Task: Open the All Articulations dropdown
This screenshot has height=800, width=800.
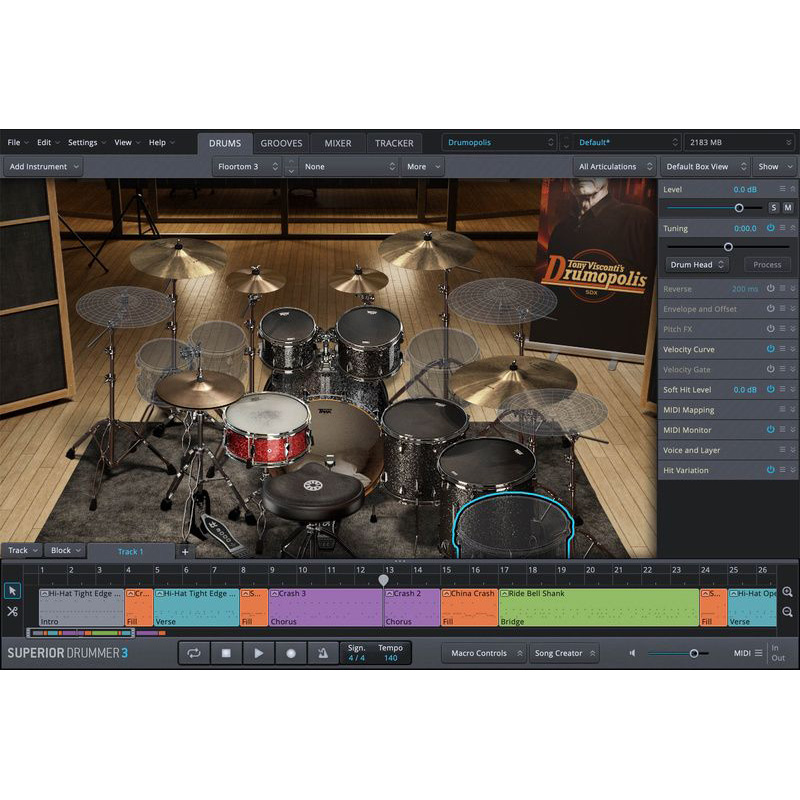Action: pyautogui.click(x=615, y=166)
